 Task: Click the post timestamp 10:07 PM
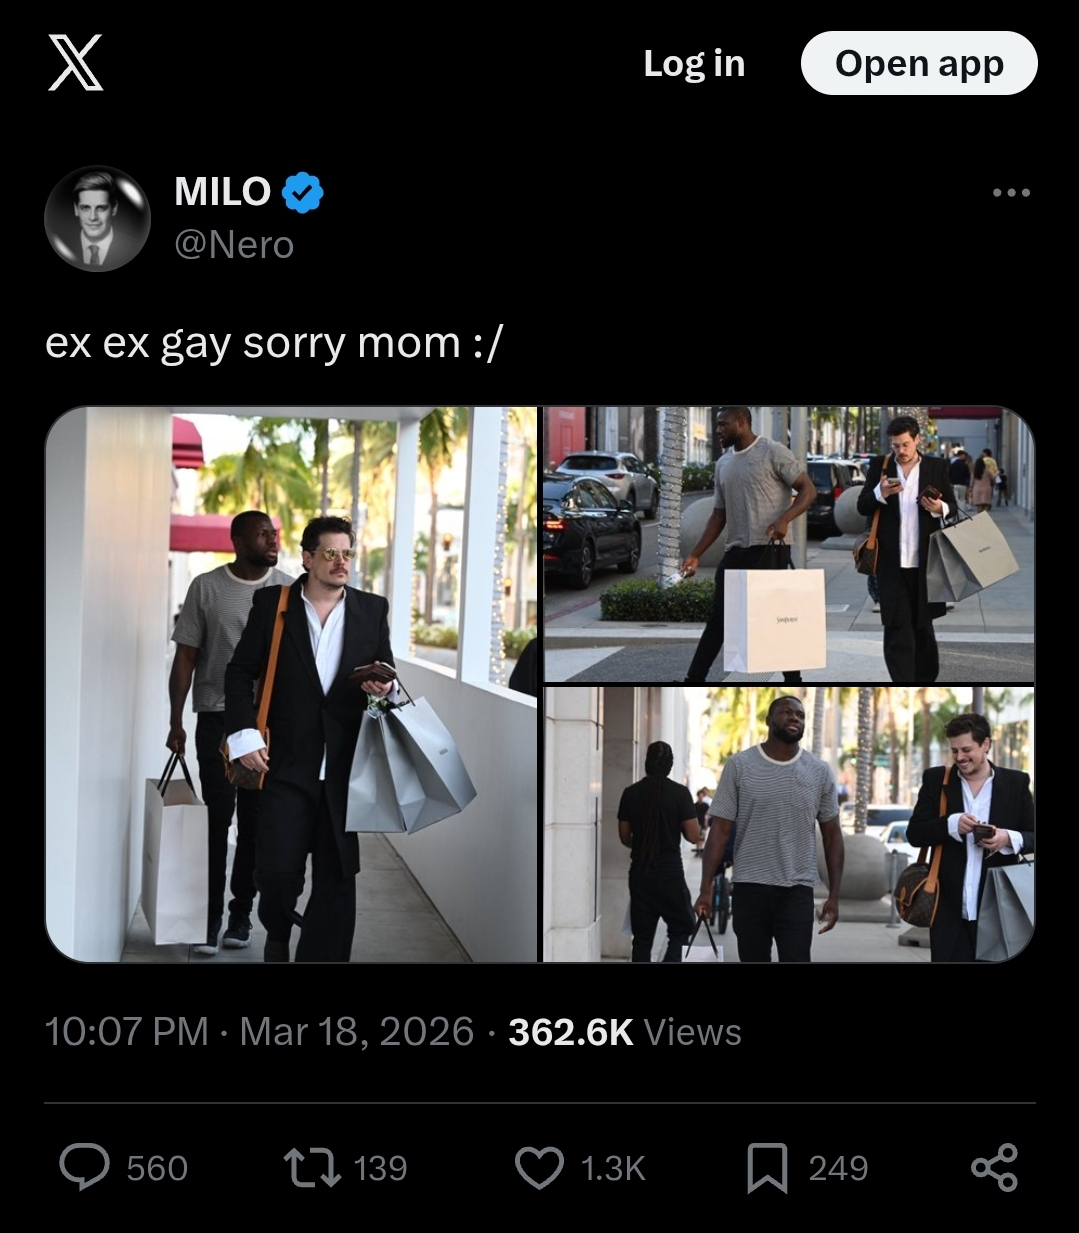pos(126,1031)
